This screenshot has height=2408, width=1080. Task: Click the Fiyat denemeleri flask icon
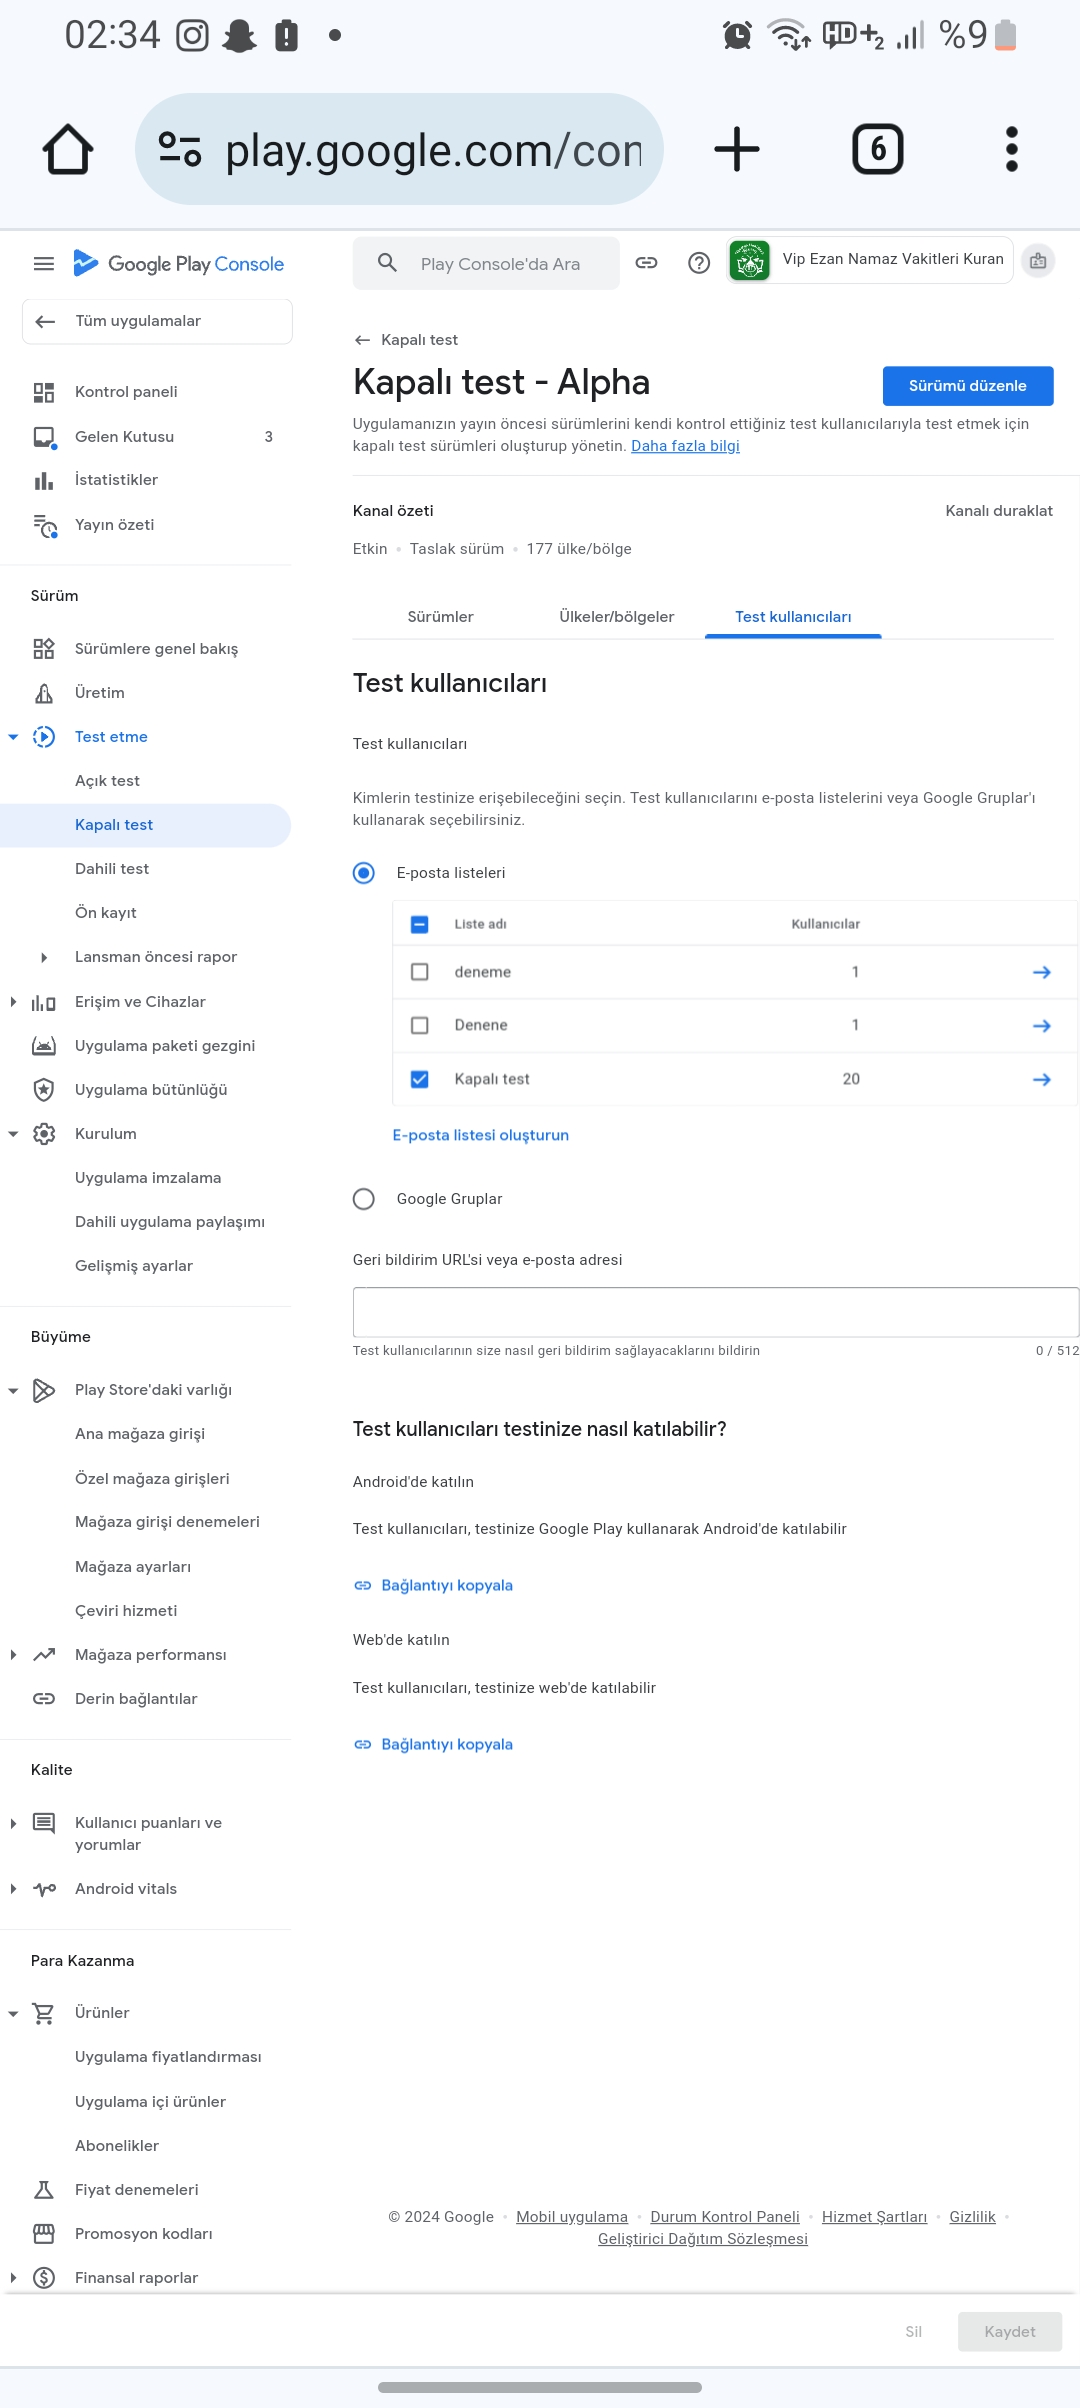point(44,2190)
